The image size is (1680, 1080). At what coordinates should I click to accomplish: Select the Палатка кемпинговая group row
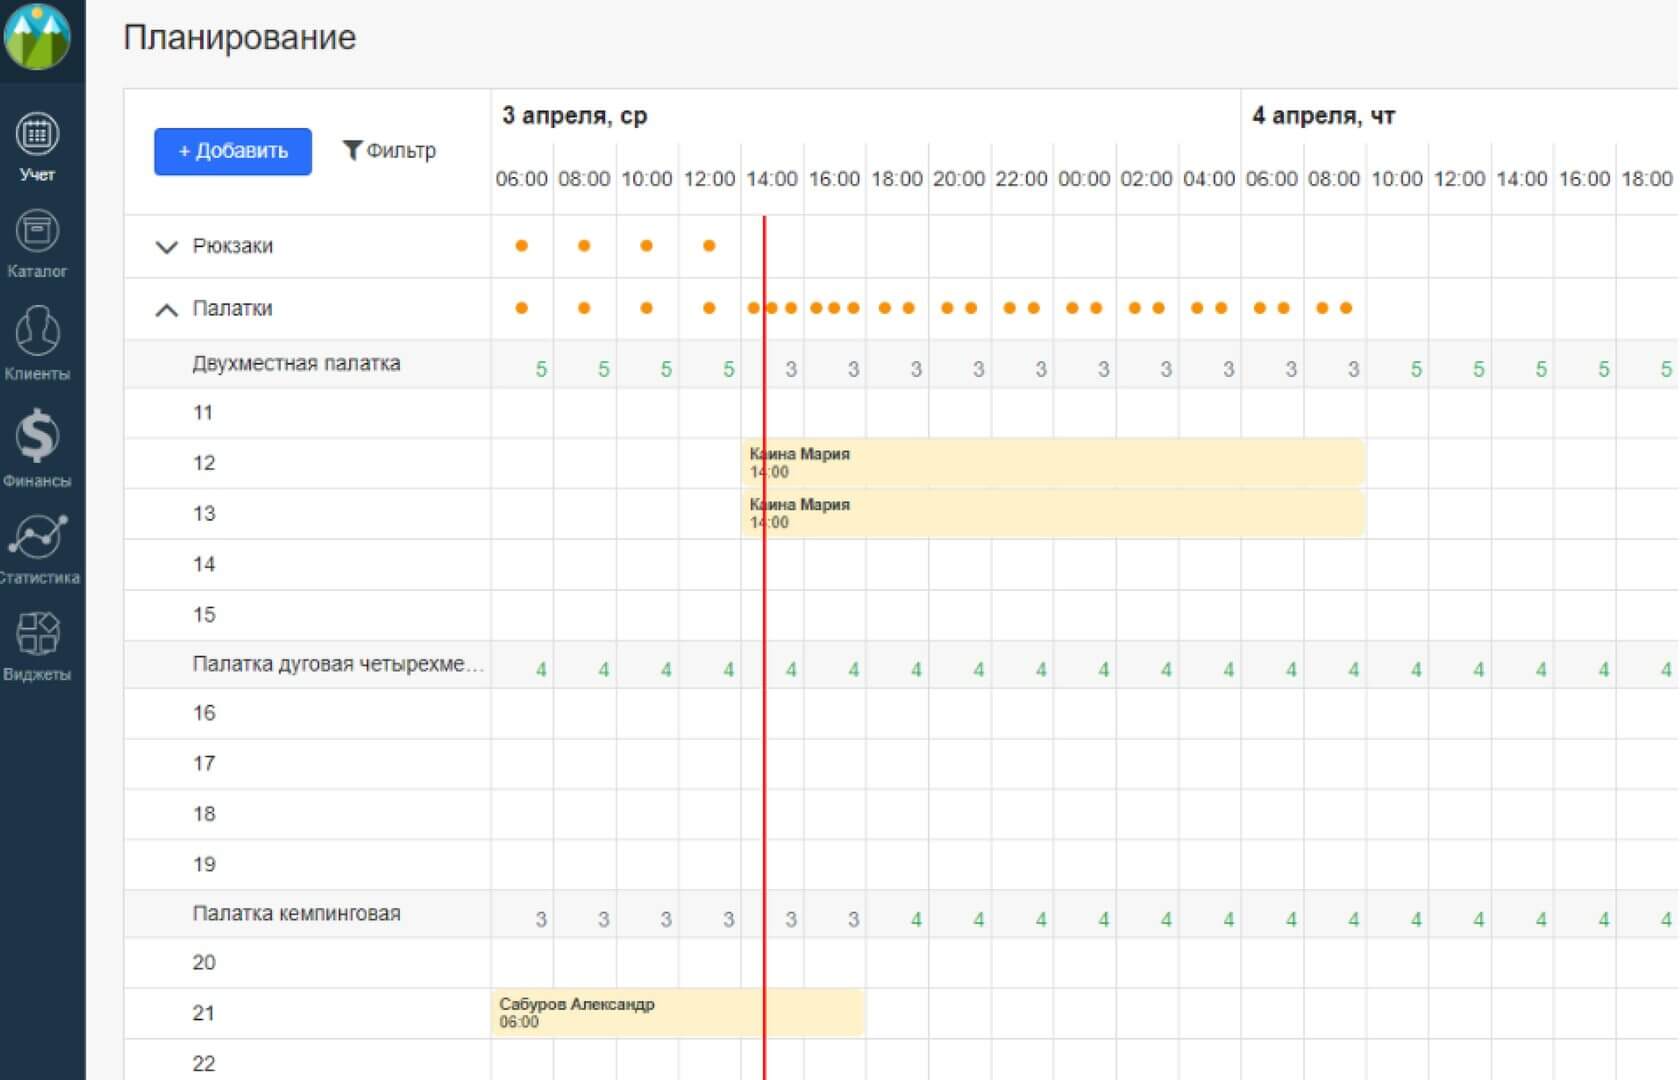click(x=296, y=914)
